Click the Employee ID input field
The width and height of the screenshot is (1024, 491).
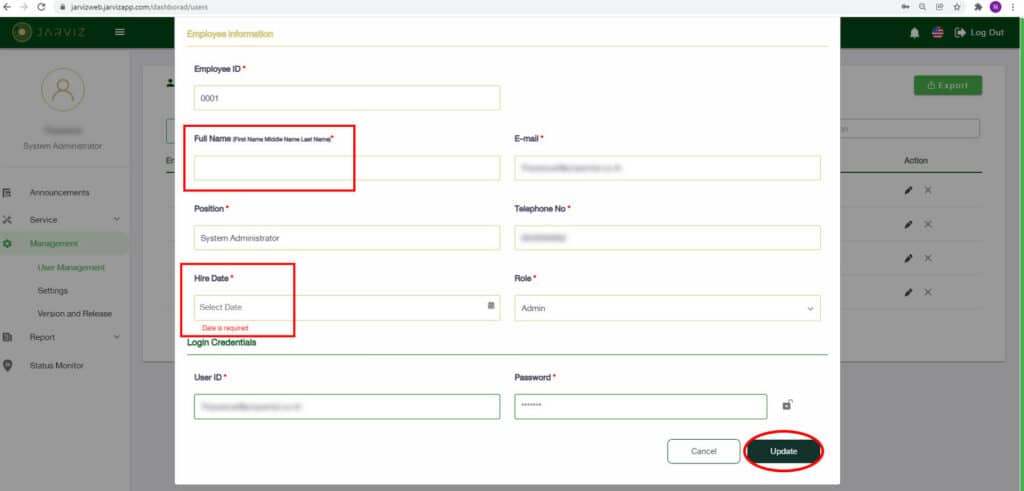[346, 98]
